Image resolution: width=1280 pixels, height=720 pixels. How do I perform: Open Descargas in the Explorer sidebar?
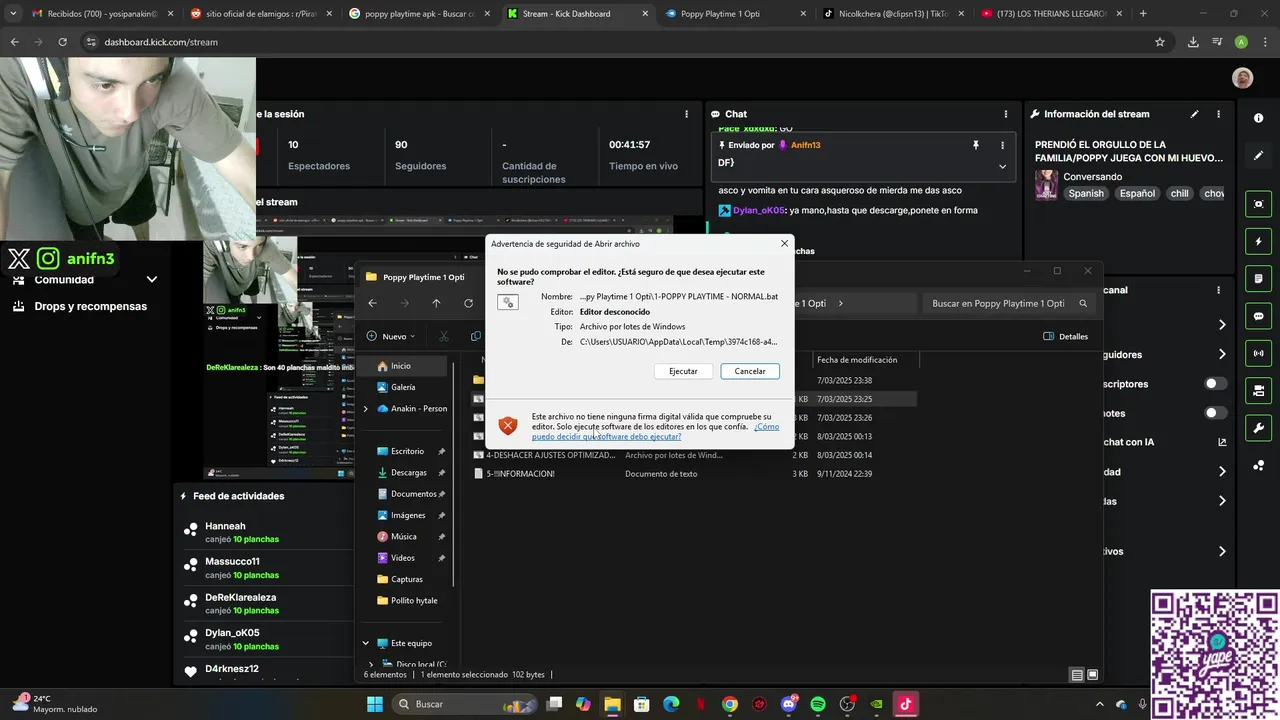click(x=408, y=472)
